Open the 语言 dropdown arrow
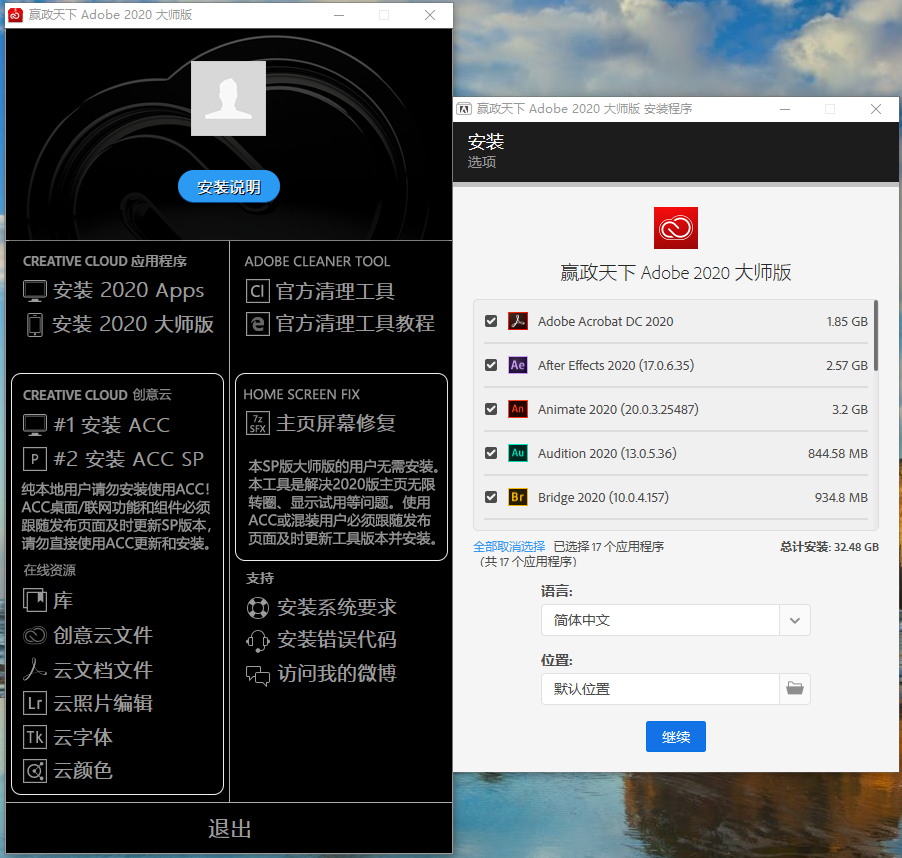 coord(794,620)
